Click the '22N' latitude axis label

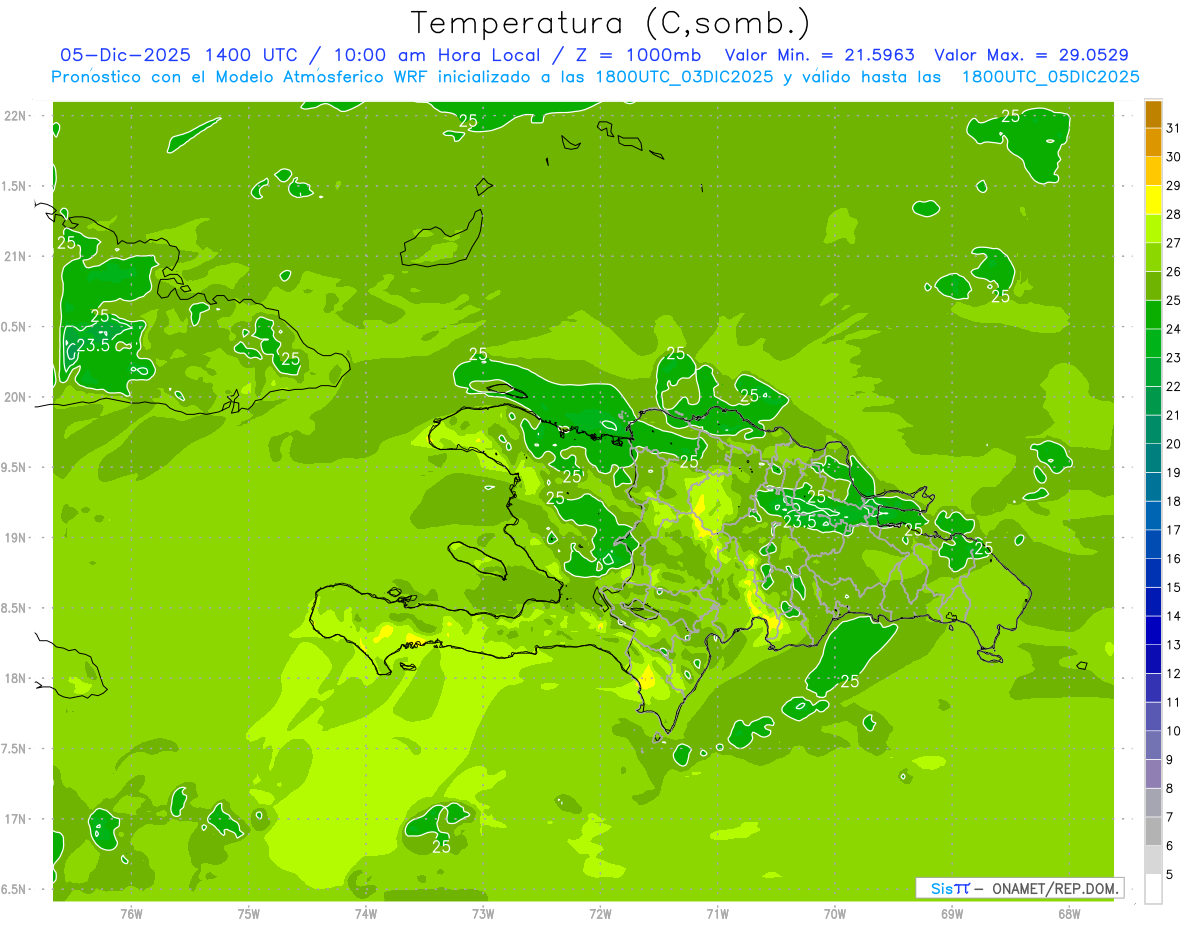coord(15,115)
